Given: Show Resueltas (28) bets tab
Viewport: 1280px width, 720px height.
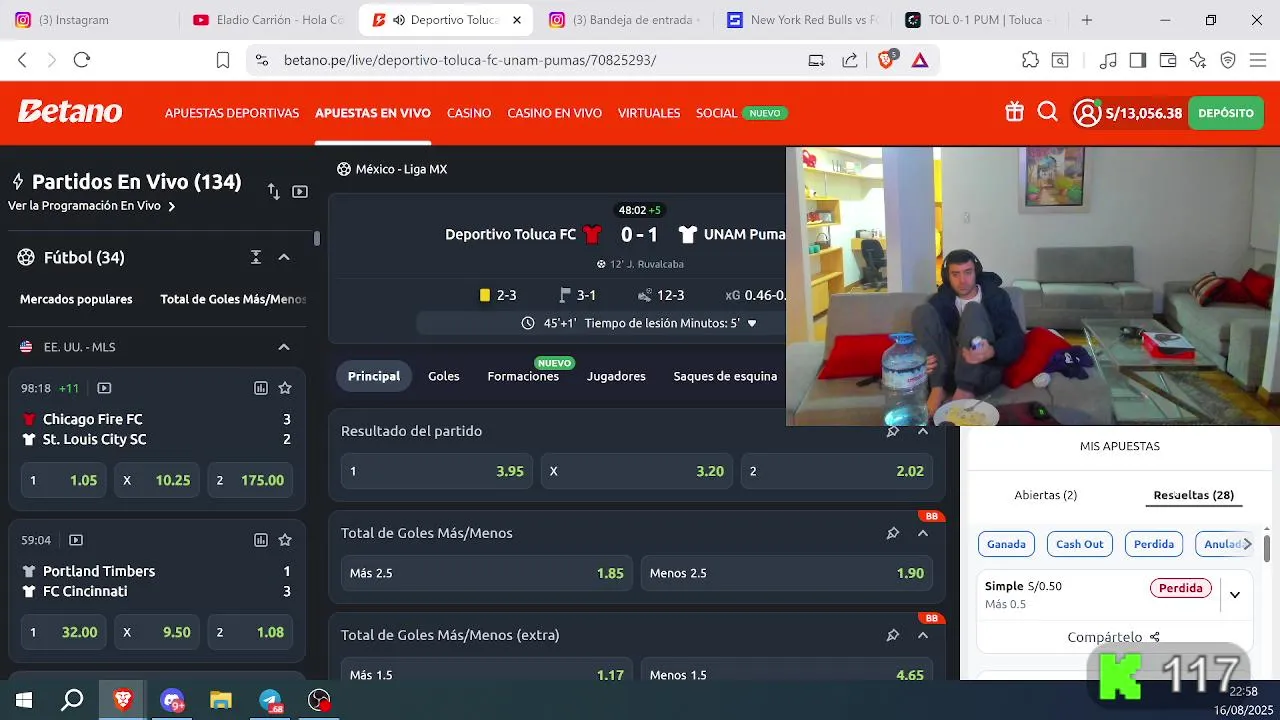Looking at the screenshot, I should coord(1194,495).
